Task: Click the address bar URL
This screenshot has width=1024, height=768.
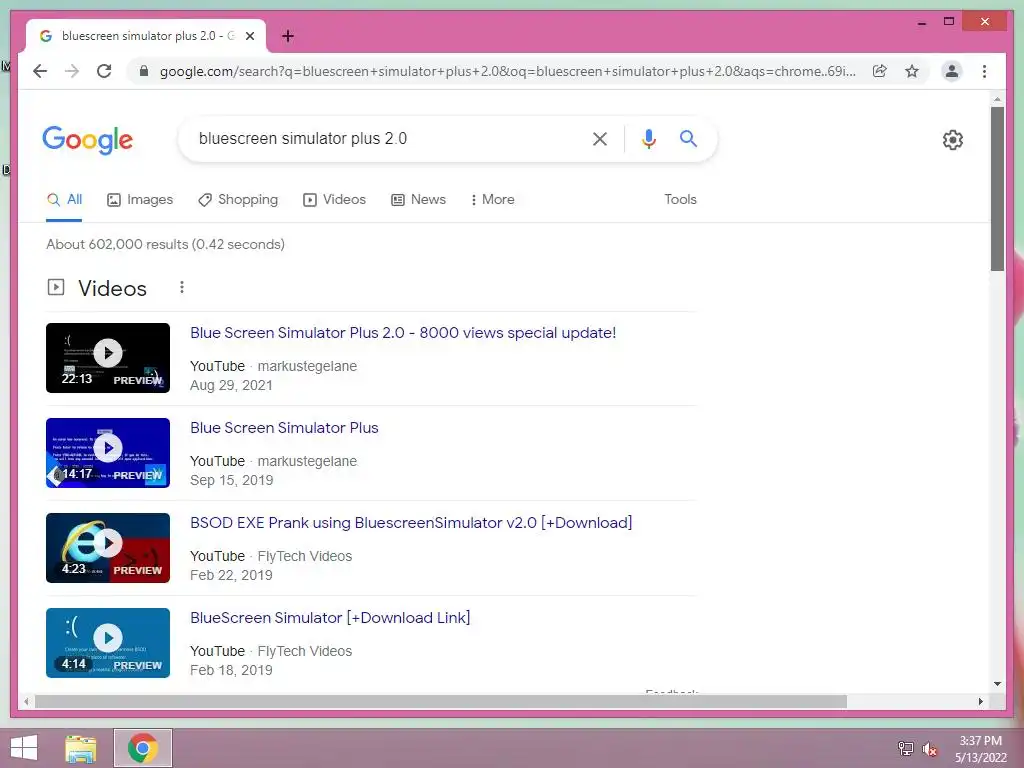Action: point(507,71)
